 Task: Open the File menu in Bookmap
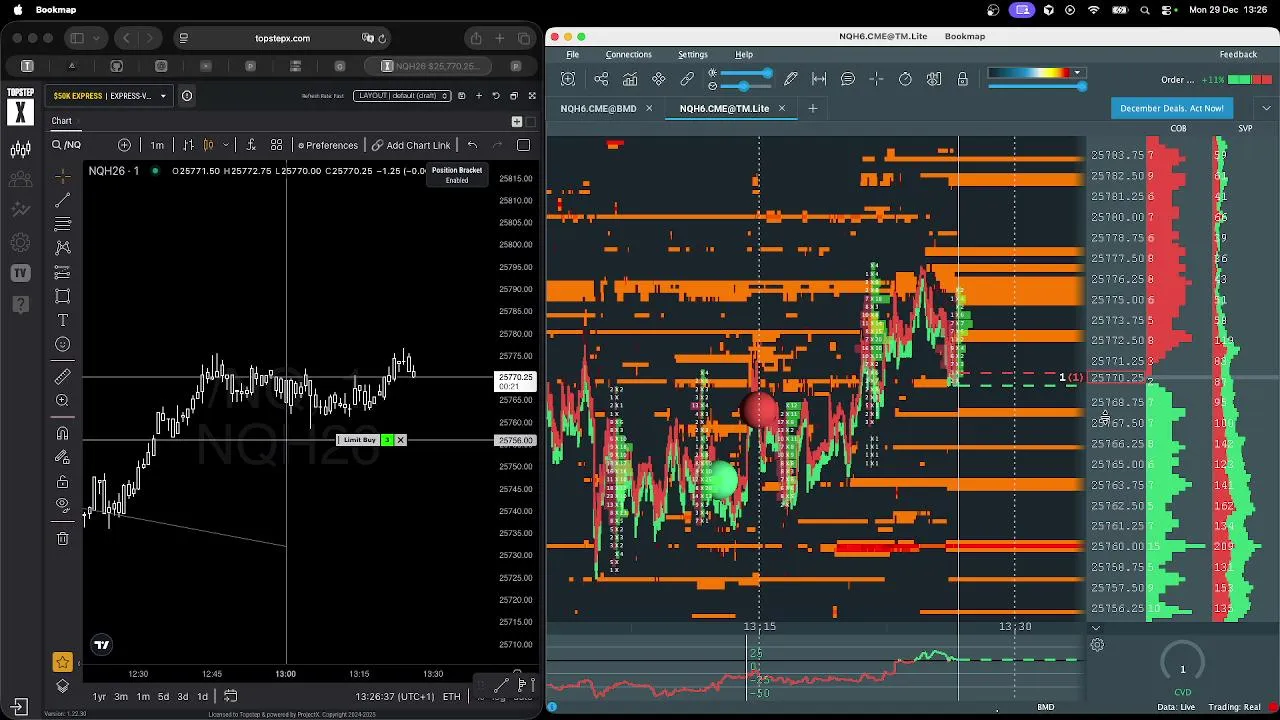point(573,54)
